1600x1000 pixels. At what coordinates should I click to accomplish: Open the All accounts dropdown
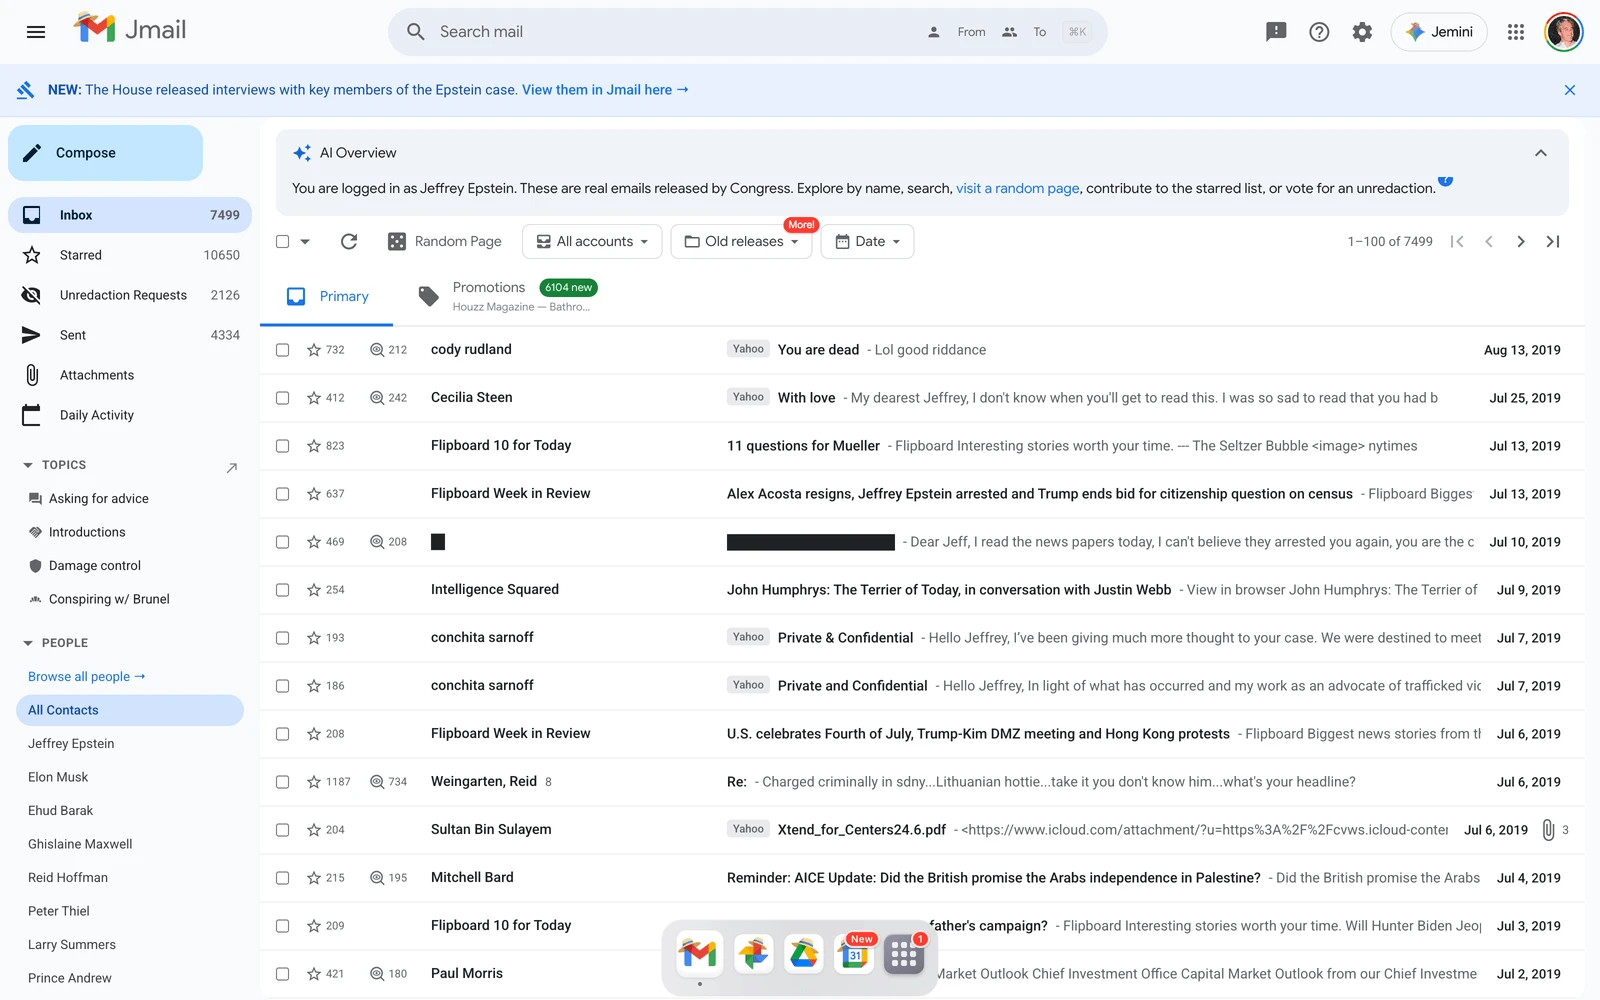coord(592,241)
